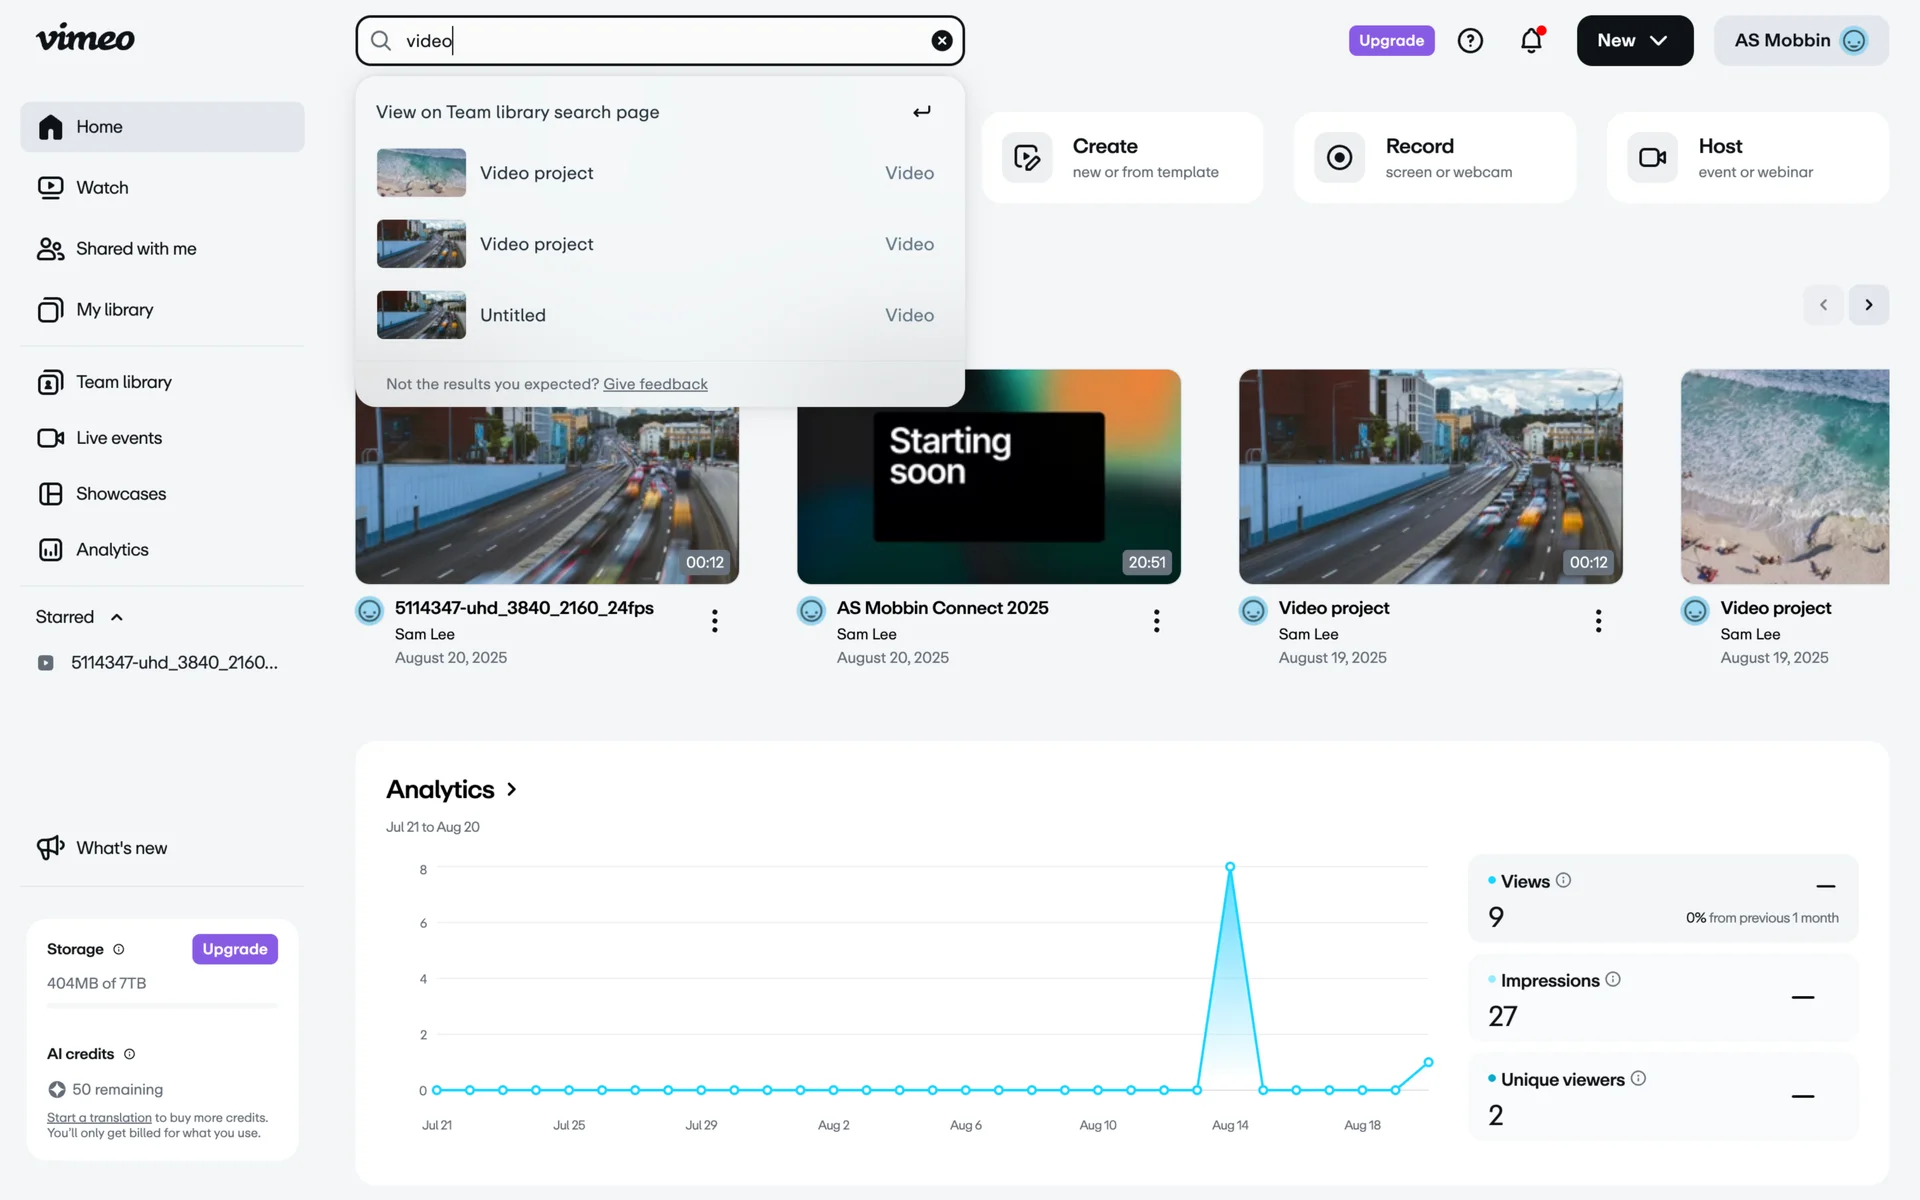Open the AS Mobbin account menu

[1800, 41]
